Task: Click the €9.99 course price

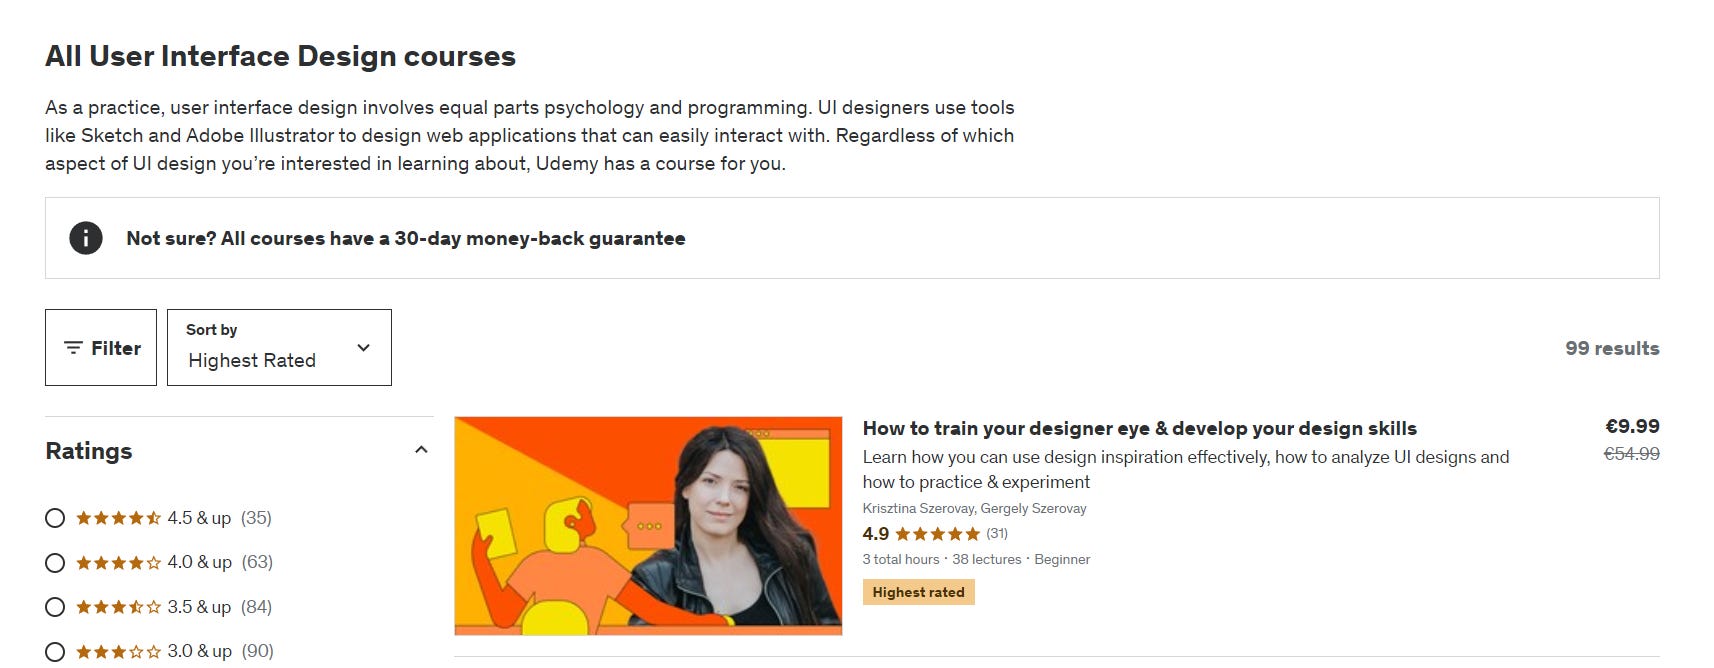Action: (x=1632, y=426)
